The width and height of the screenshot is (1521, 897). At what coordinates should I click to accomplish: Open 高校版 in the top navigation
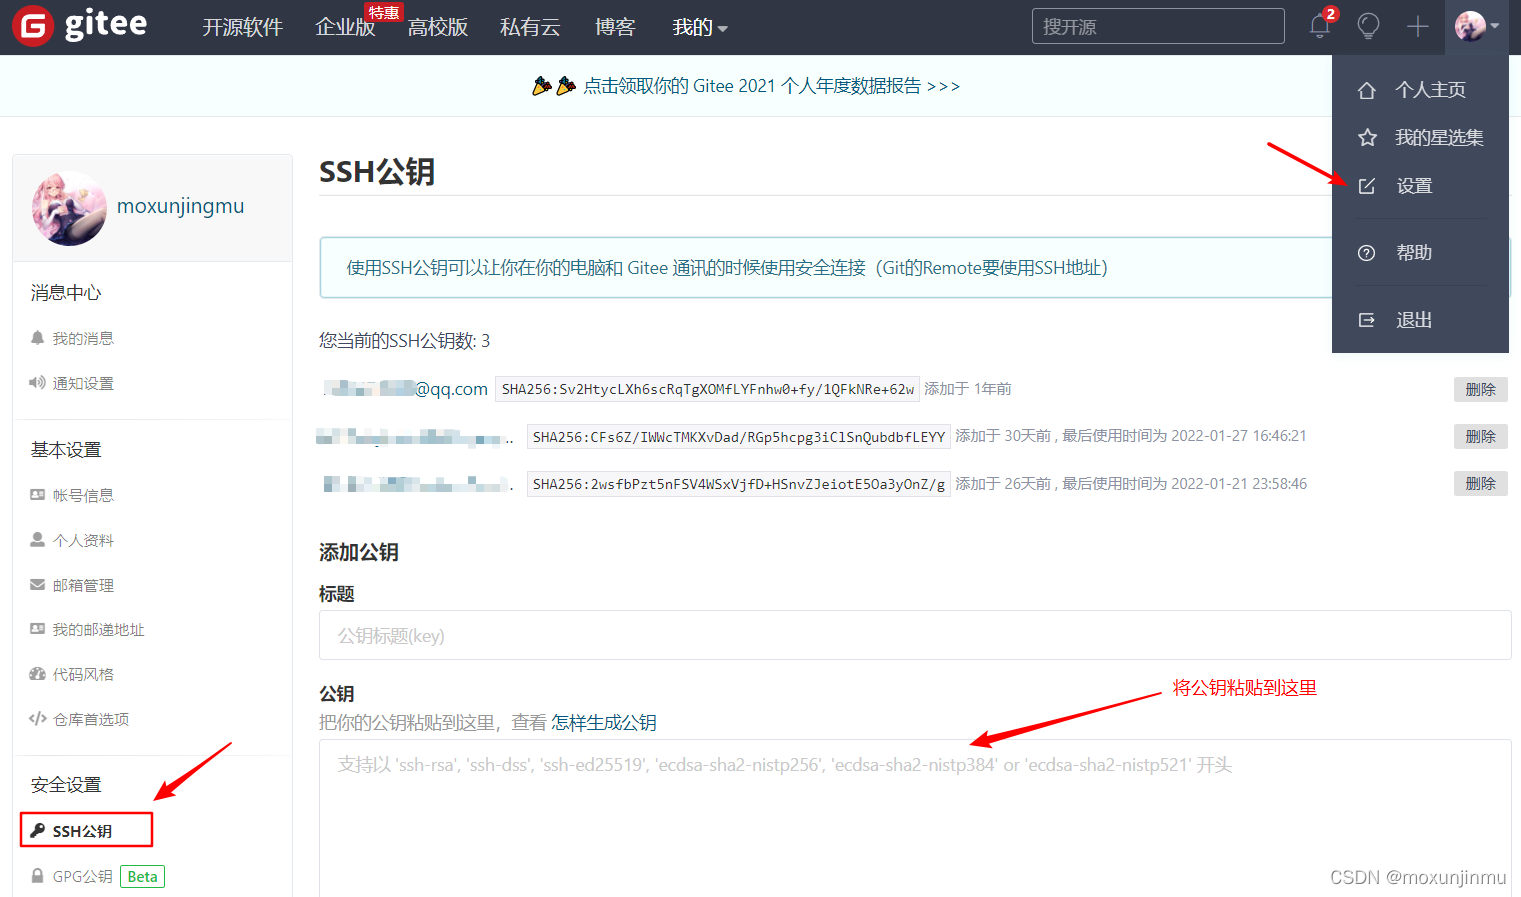pos(438,27)
